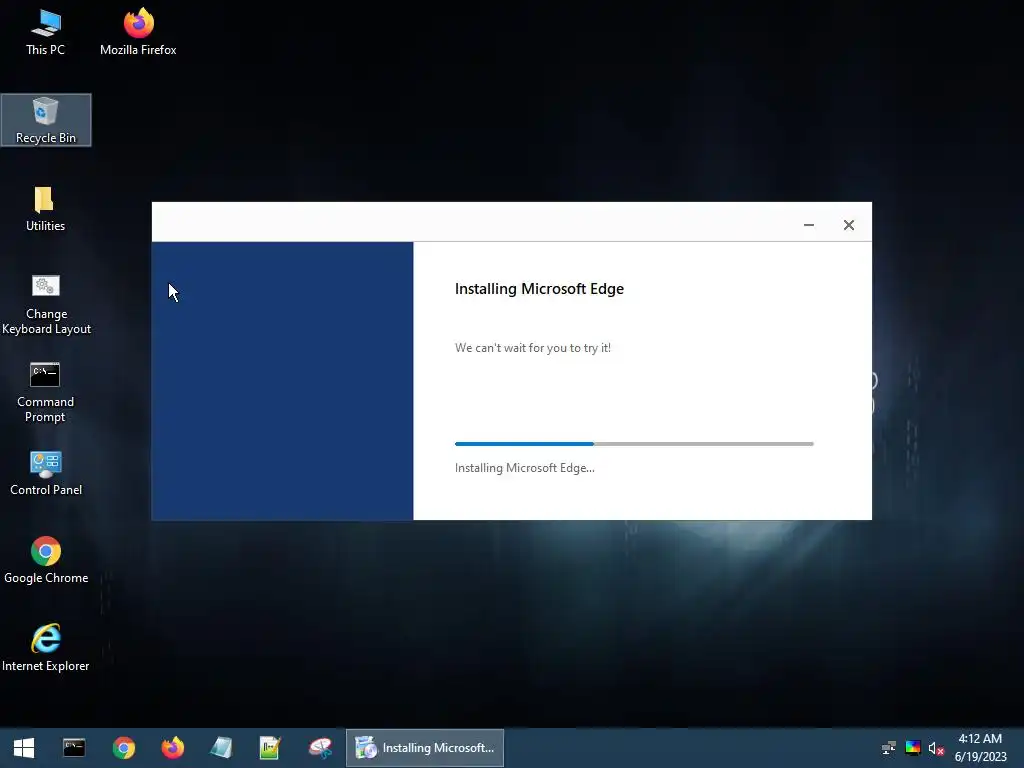
Task: Close the Edge installer window
Action: point(848,225)
